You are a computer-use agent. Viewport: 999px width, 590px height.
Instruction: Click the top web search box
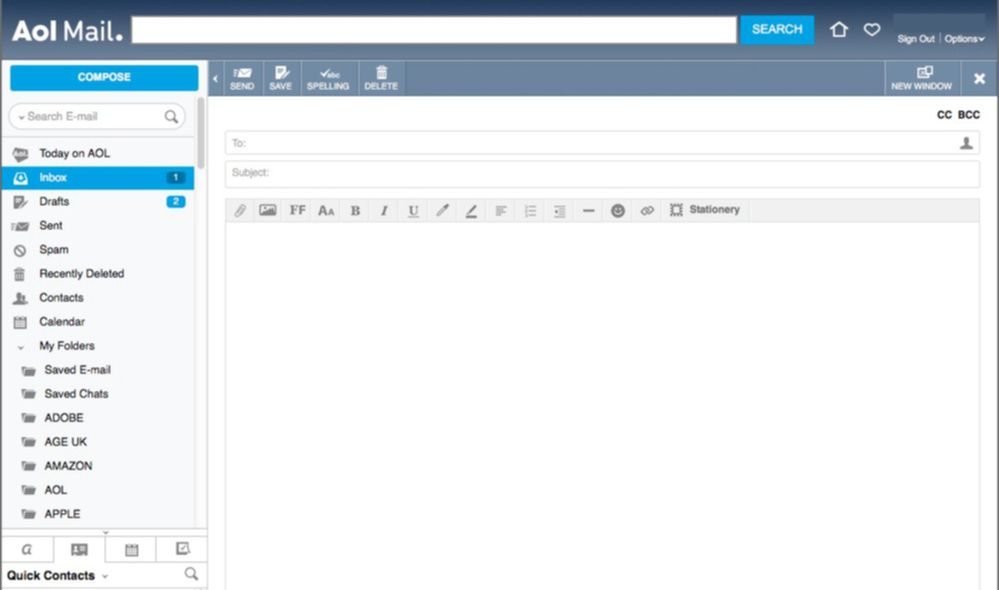(434, 30)
